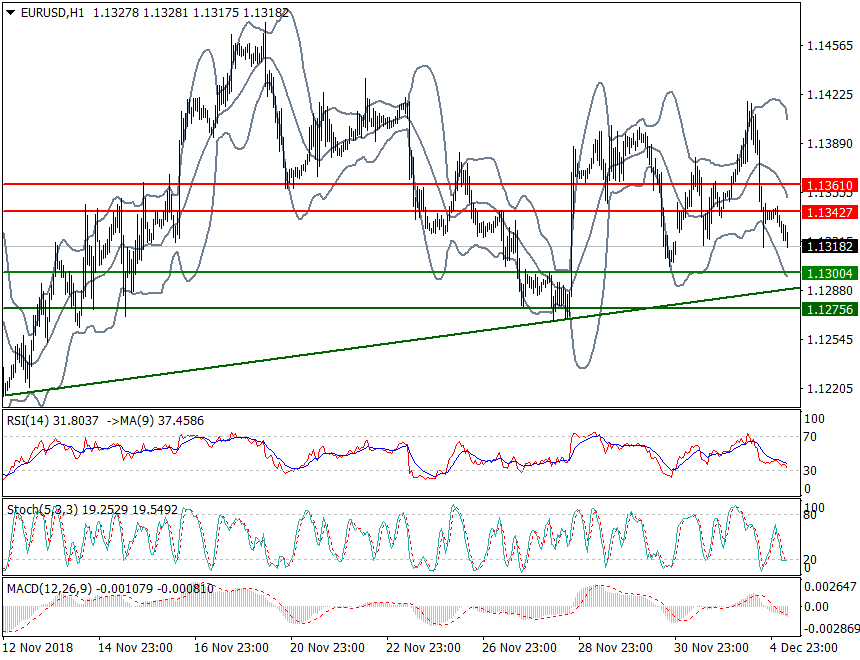
Task: Click the 4 Dec 23:00 time label
Action: click(x=804, y=647)
